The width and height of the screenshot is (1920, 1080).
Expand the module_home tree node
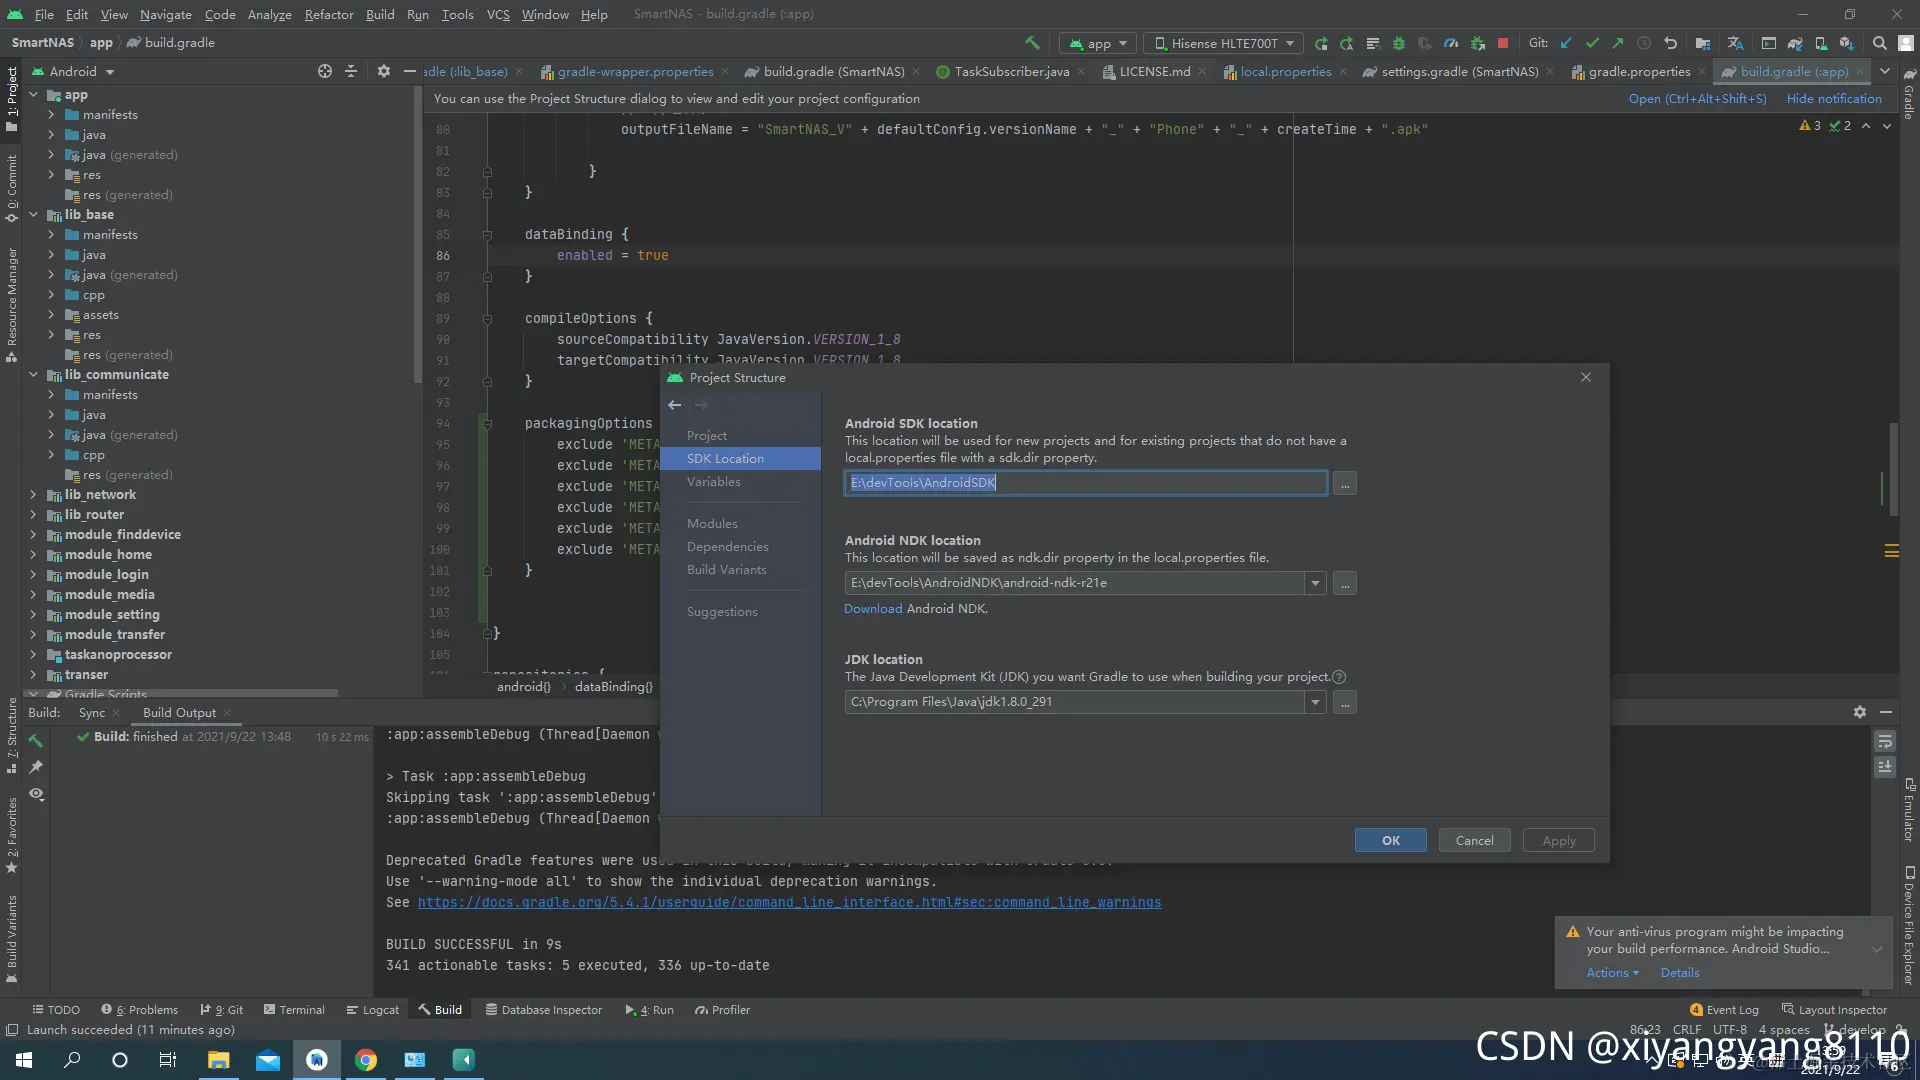point(33,555)
